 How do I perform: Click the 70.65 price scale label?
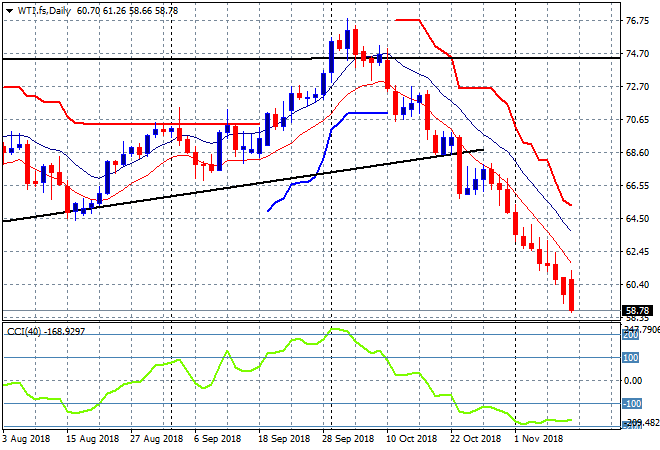coord(637,120)
